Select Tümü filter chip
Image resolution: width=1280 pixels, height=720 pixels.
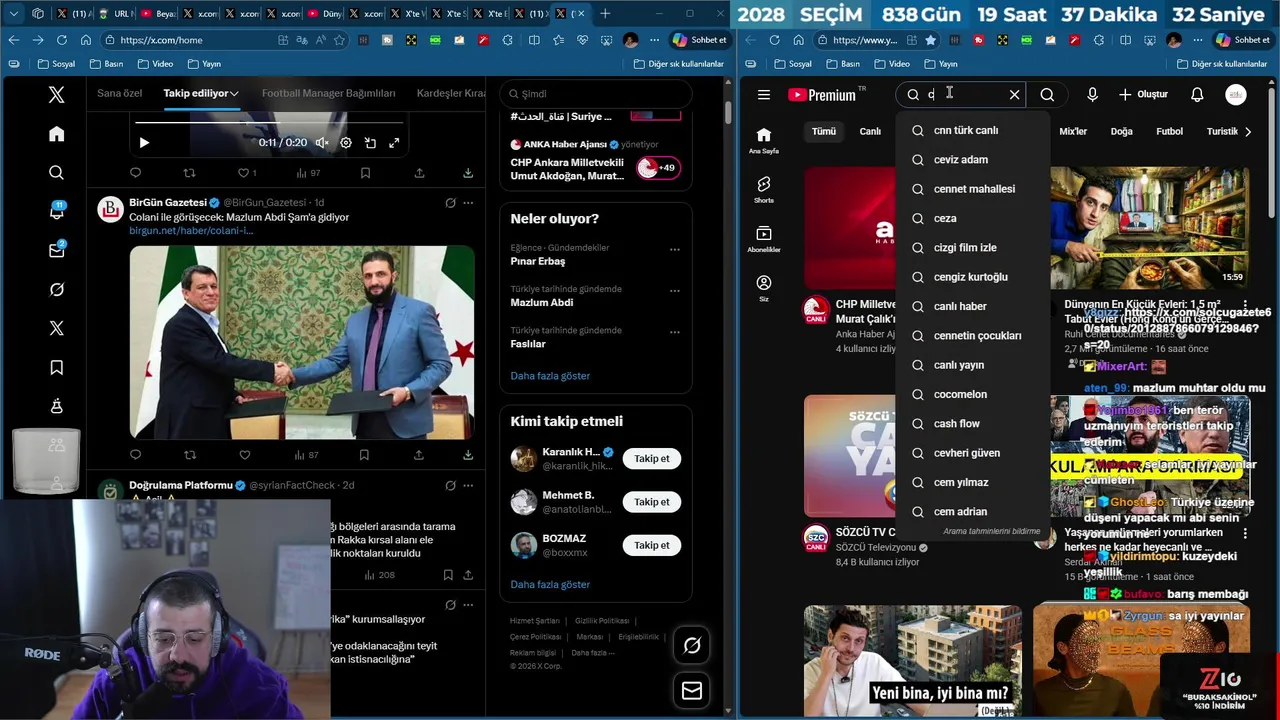point(823,131)
